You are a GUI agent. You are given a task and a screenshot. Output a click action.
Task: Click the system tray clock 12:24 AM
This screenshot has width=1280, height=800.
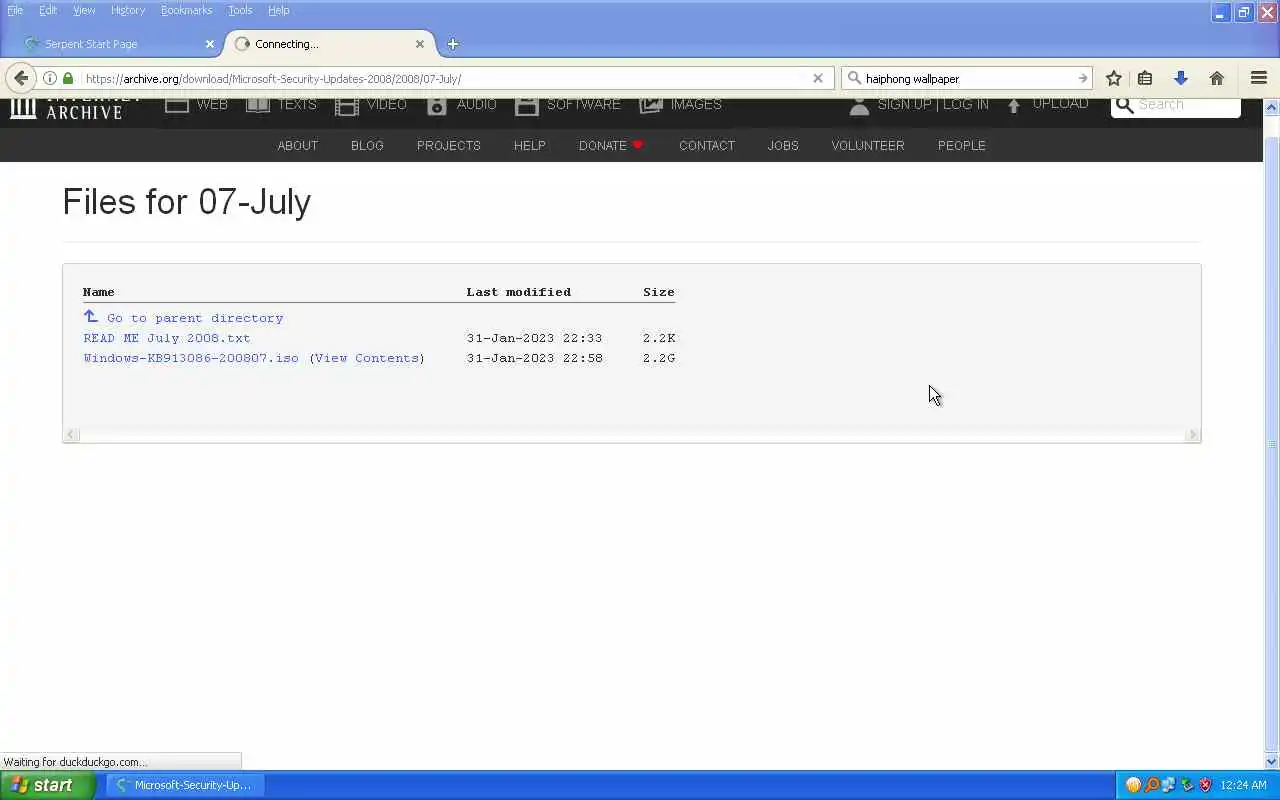(1244, 785)
